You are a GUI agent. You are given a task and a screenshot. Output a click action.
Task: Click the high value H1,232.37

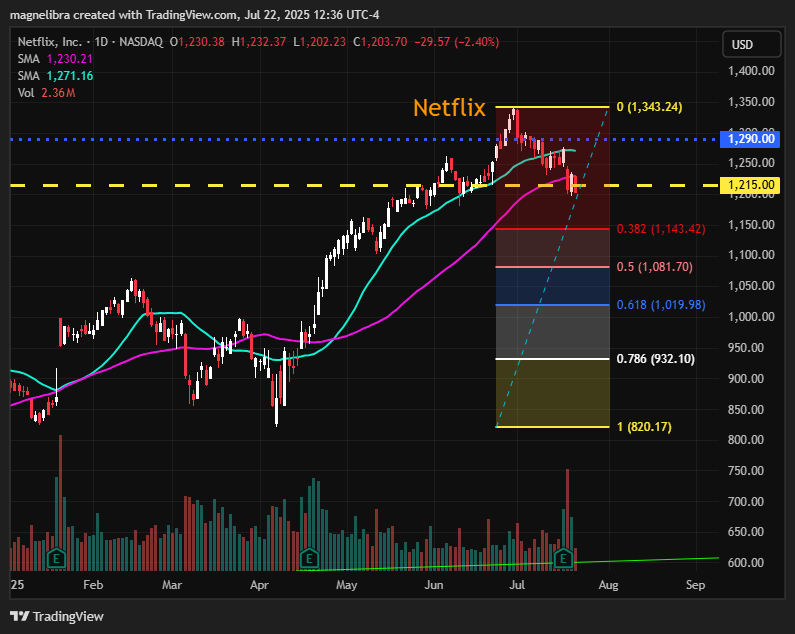[259, 42]
